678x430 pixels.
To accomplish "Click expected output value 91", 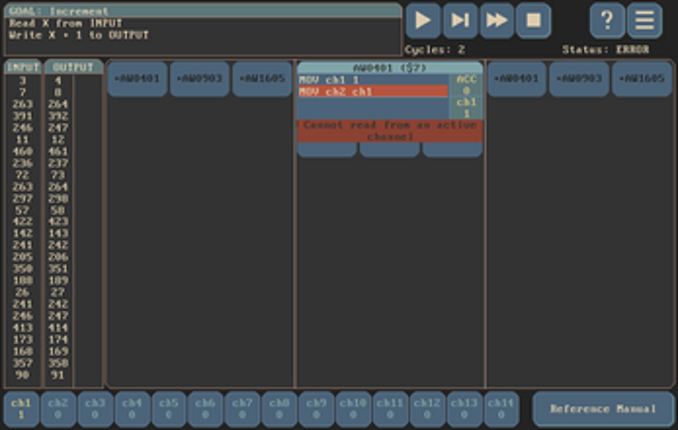I will 58,375.
